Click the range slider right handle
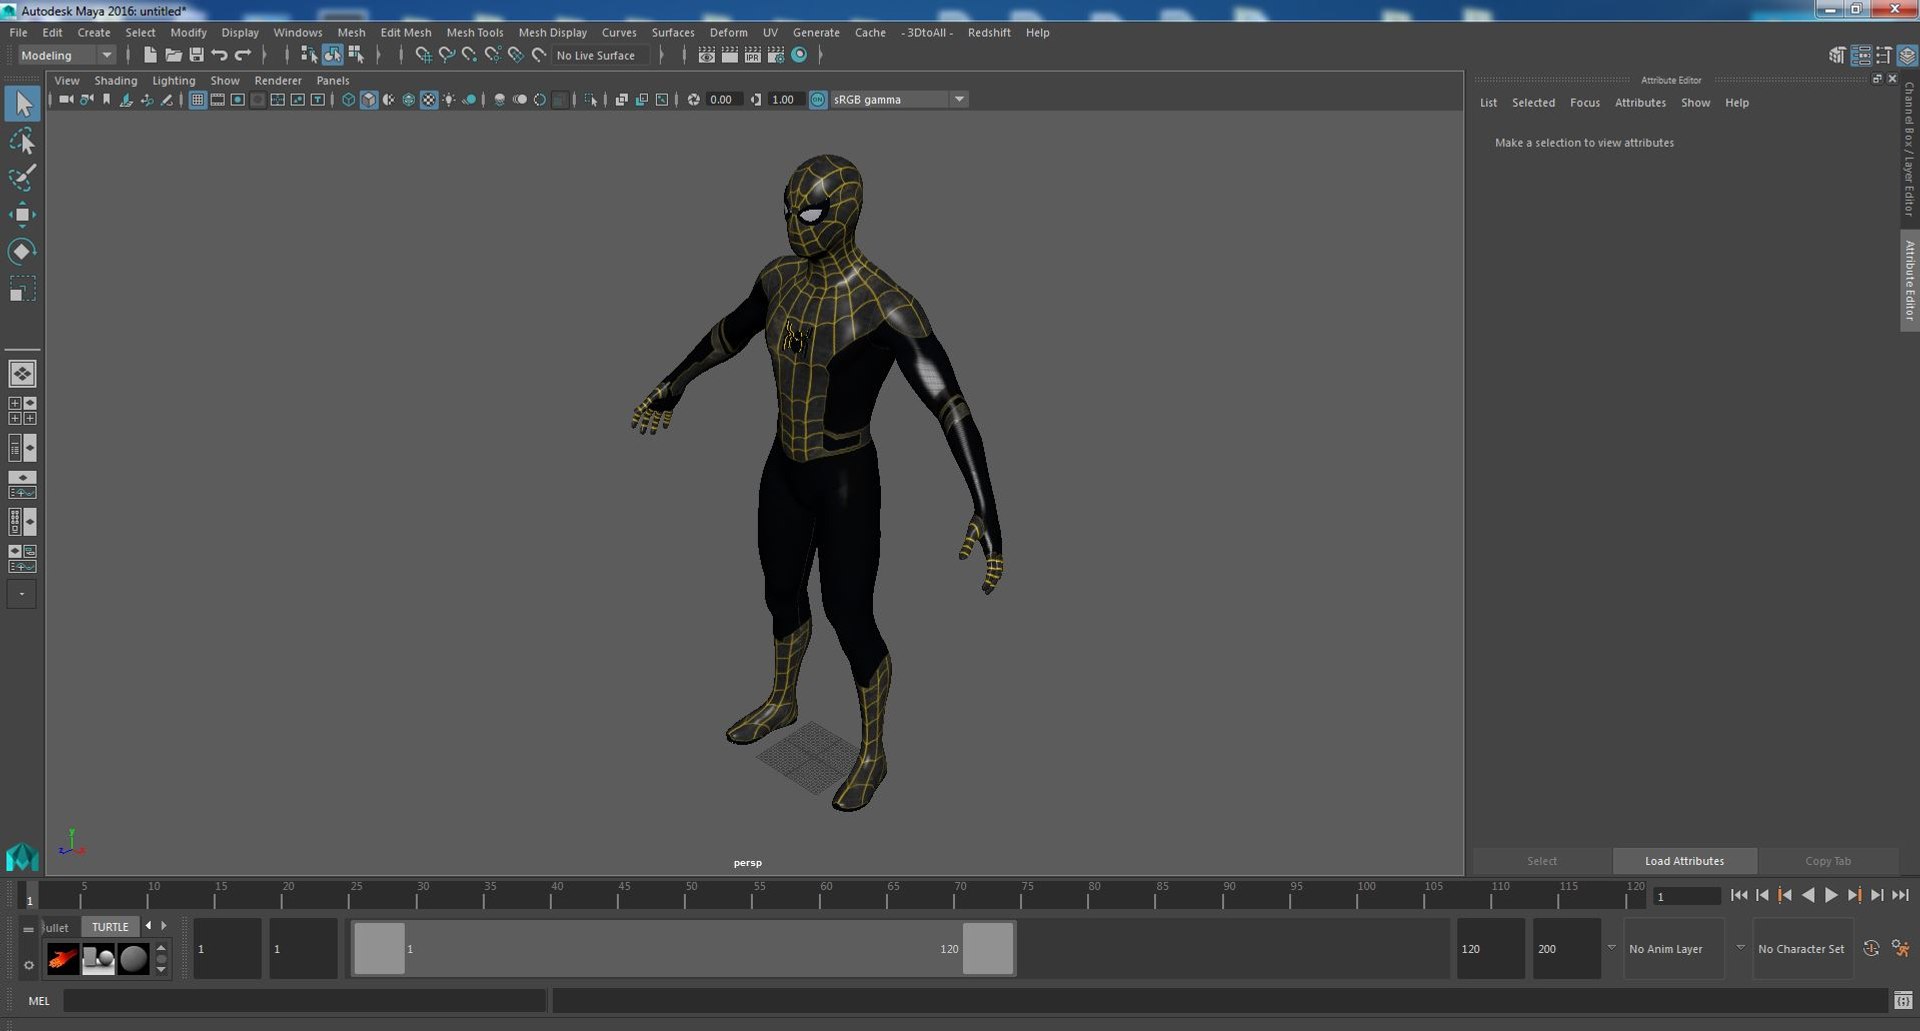Viewport: 1920px width, 1031px height. tap(988, 948)
